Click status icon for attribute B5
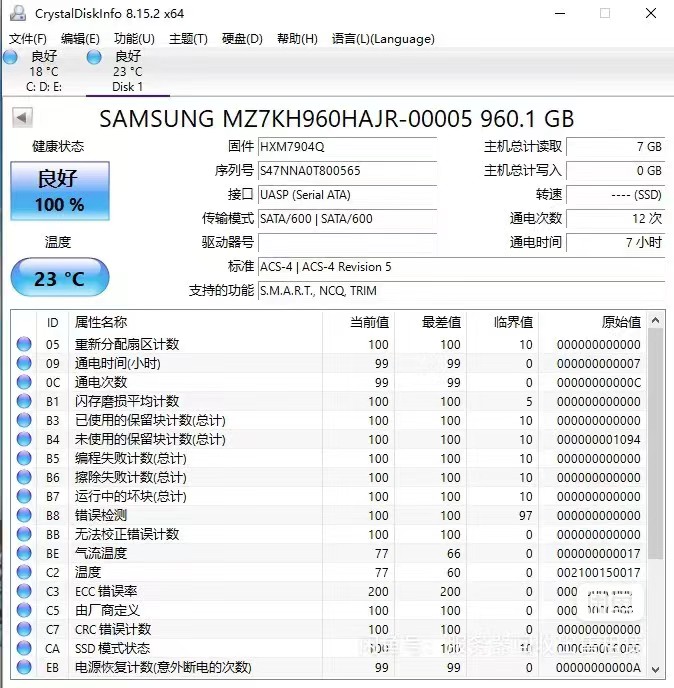The width and height of the screenshot is (674, 688). click(24, 458)
